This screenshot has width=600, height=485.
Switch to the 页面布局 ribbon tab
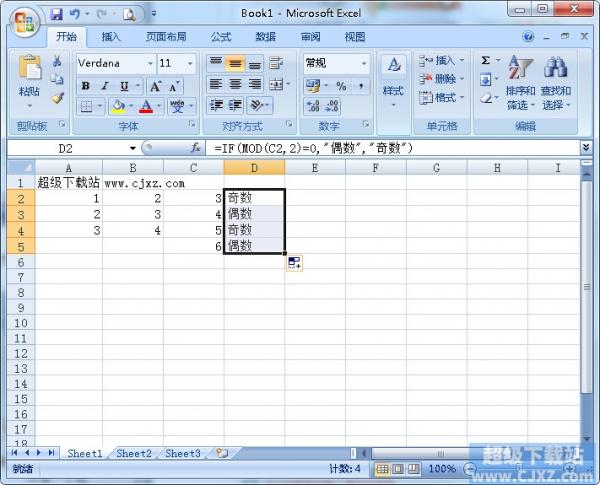[166, 37]
